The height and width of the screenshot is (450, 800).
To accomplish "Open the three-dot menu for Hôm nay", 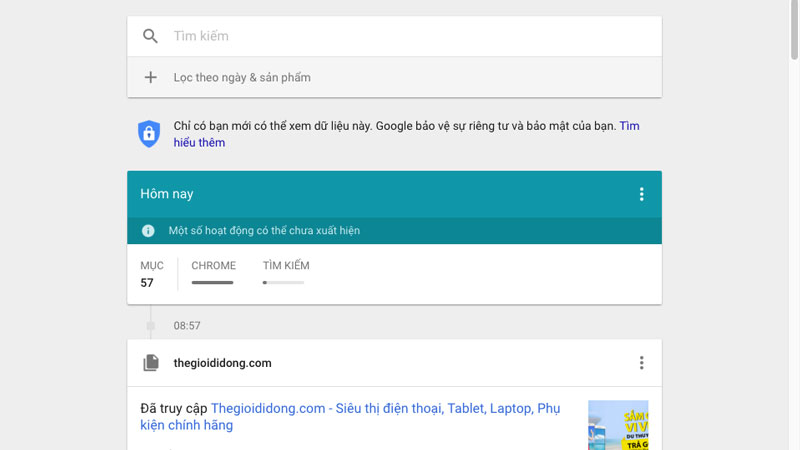I will point(641,194).
